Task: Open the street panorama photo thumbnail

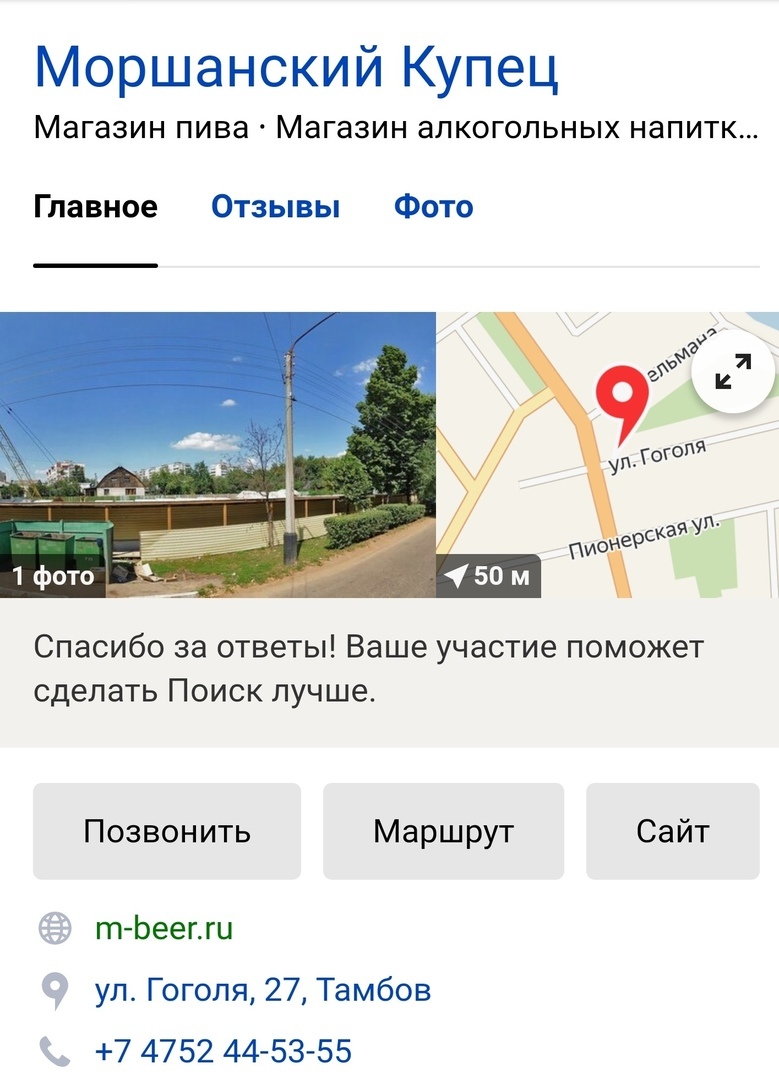Action: [218, 455]
